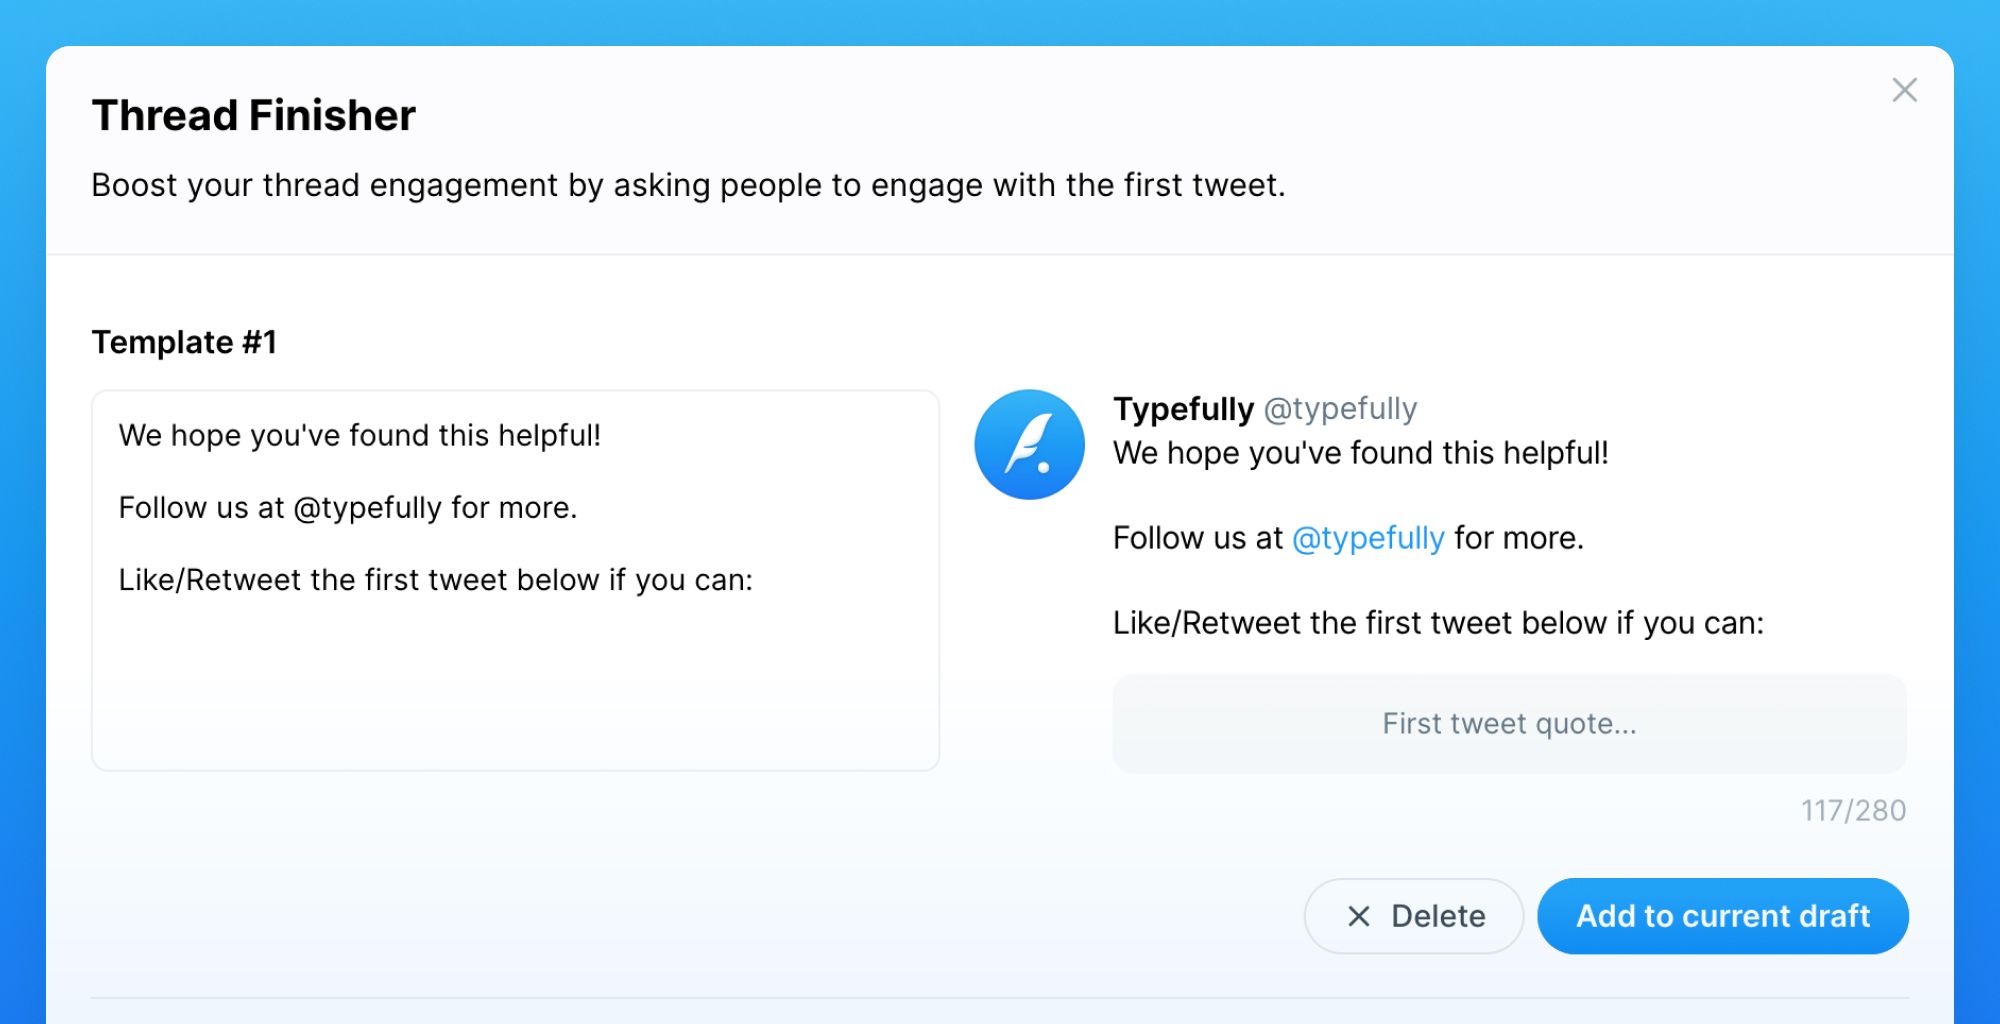Open the blue @typefully mention link
The image size is (2000, 1024).
[1368, 538]
